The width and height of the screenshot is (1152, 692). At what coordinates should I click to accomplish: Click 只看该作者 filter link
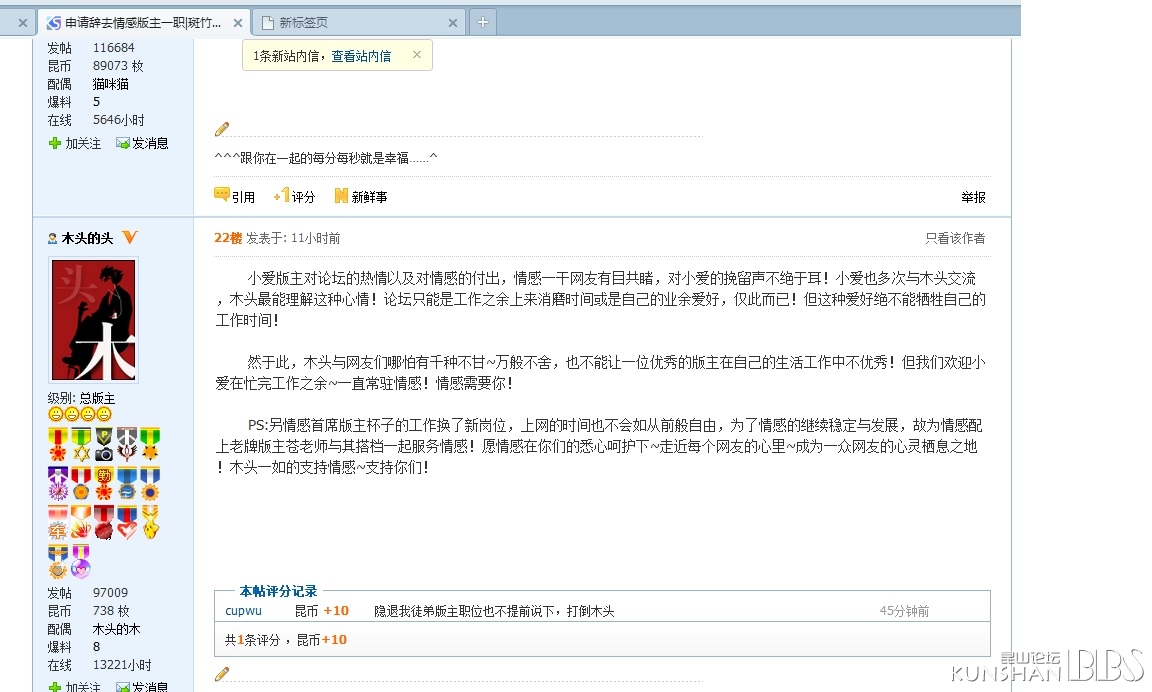pos(955,238)
